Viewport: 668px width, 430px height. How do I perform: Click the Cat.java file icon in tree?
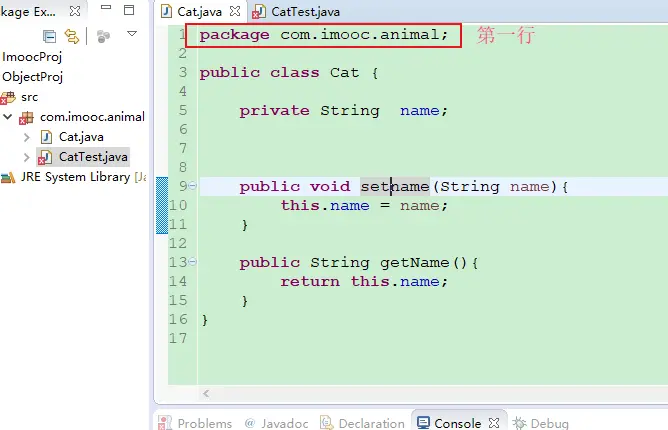coord(46,137)
